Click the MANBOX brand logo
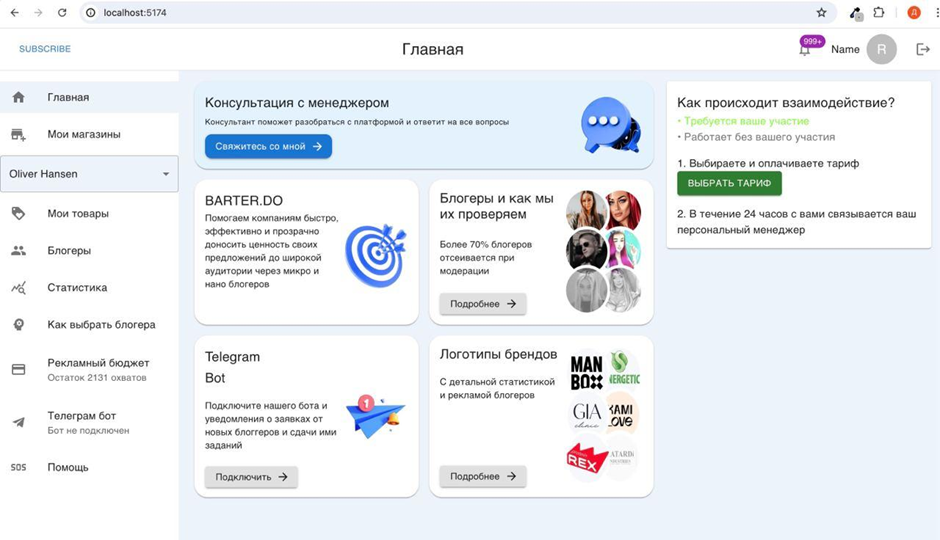This screenshot has height=540, width=940. click(x=586, y=373)
